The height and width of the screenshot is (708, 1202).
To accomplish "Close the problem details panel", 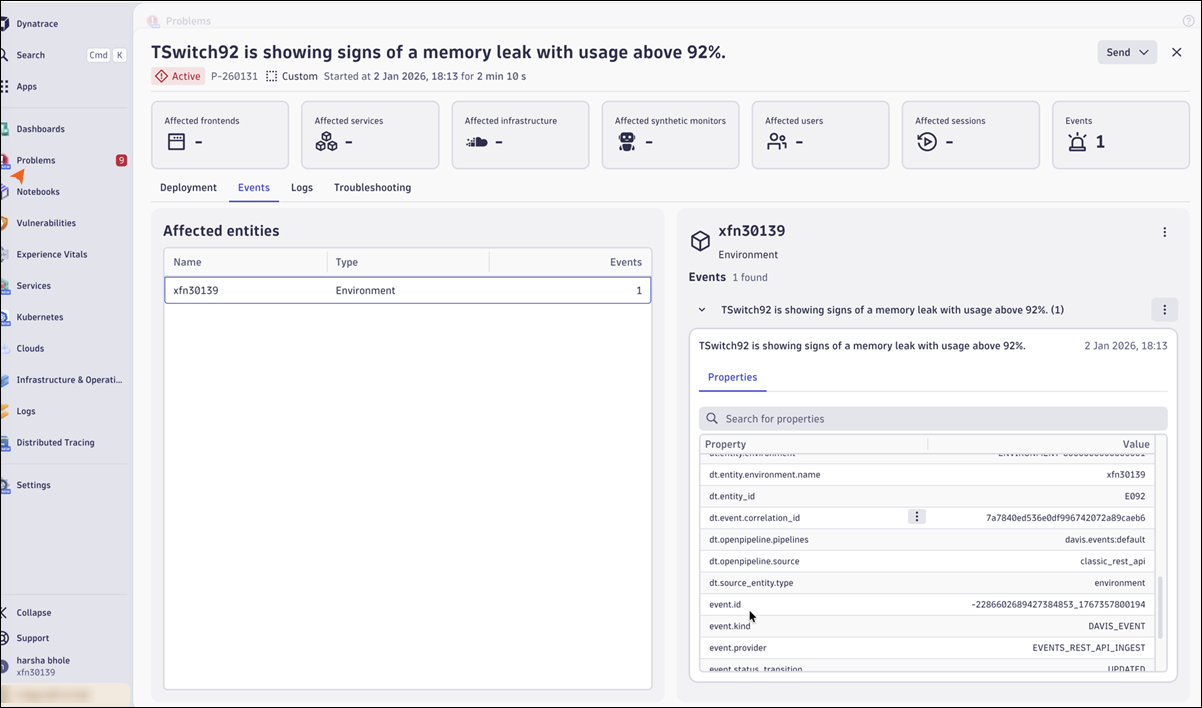I will click(1177, 52).
